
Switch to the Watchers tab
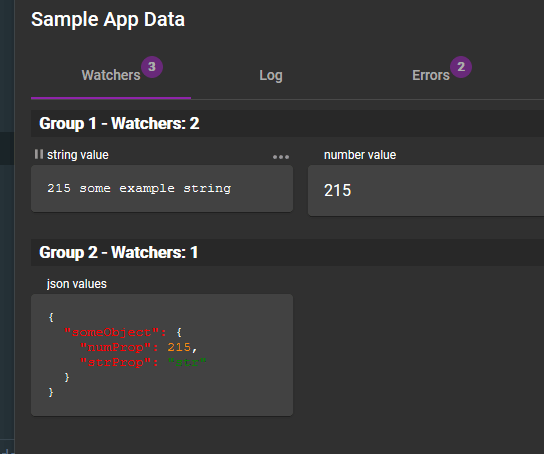coord(111,75)
